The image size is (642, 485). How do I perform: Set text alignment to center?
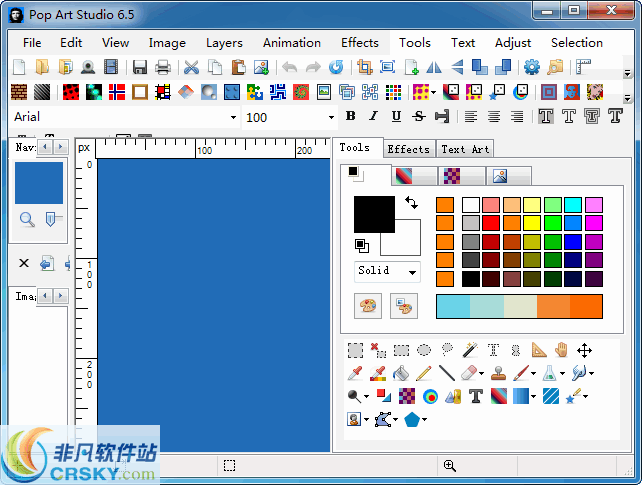click(x=494, y=117)
